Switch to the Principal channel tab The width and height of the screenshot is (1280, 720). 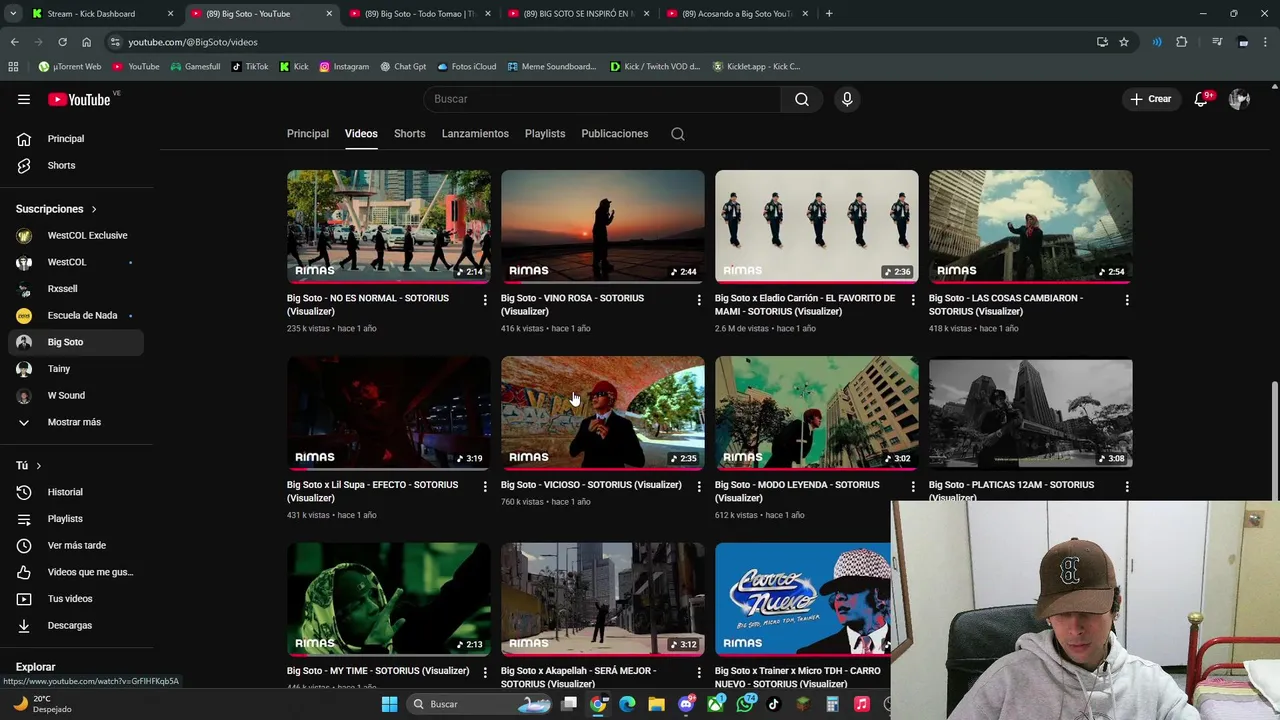[x=308, y=134]
